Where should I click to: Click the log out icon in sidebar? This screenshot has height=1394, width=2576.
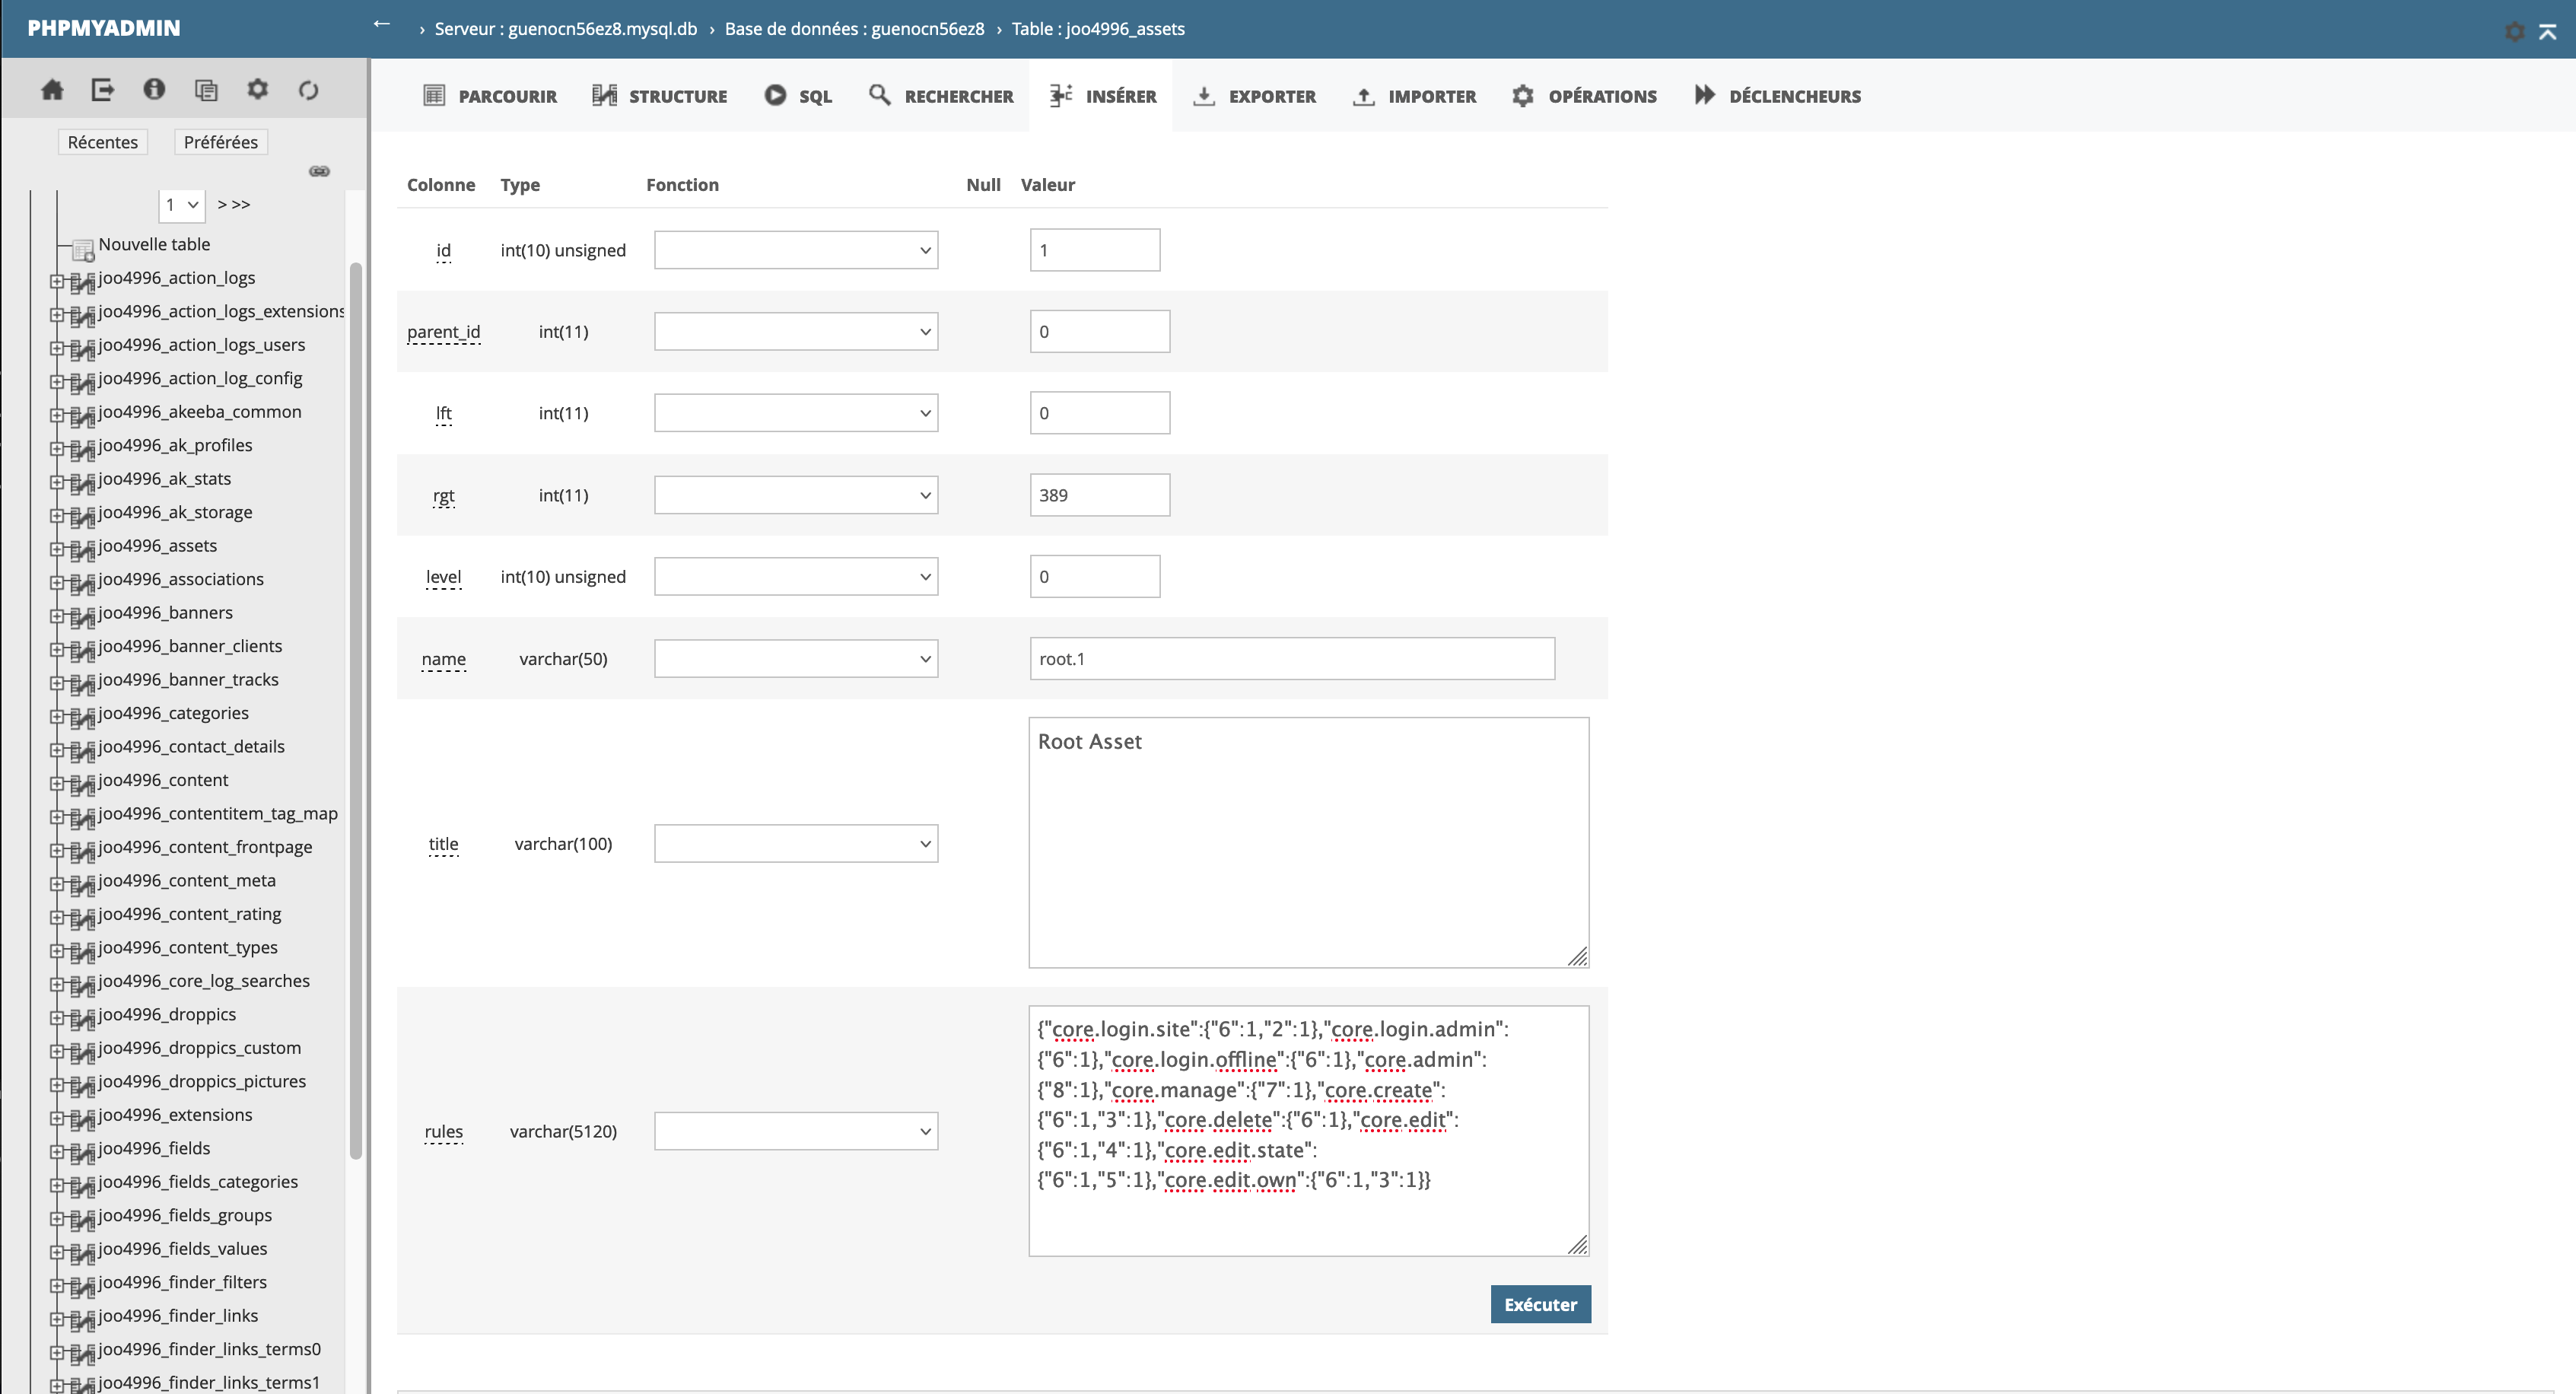103,90
